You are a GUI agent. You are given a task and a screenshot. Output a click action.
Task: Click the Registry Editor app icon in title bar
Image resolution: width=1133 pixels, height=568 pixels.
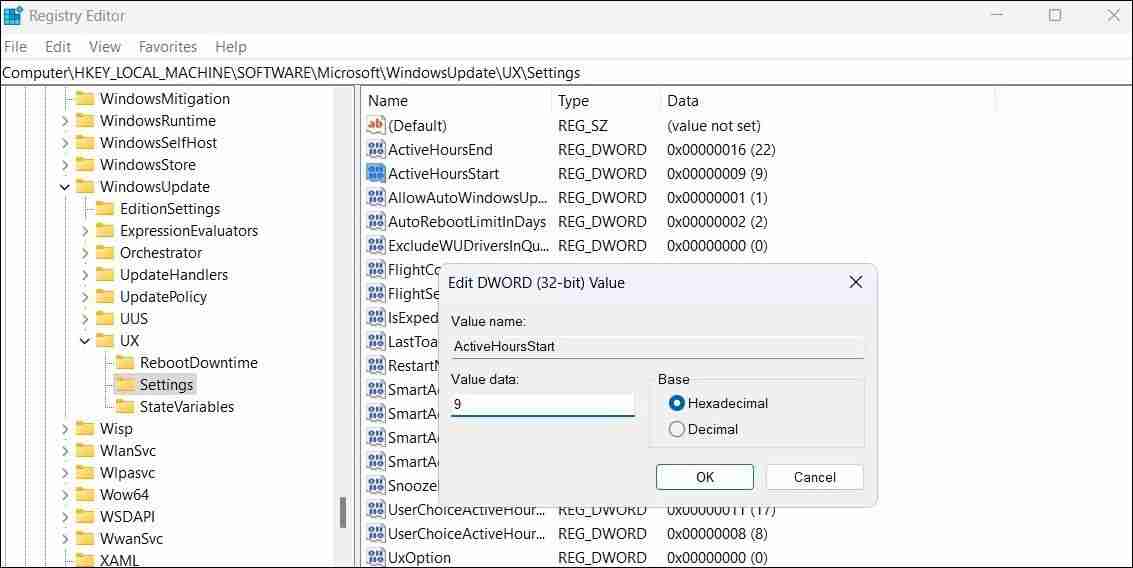pos(13,15)
